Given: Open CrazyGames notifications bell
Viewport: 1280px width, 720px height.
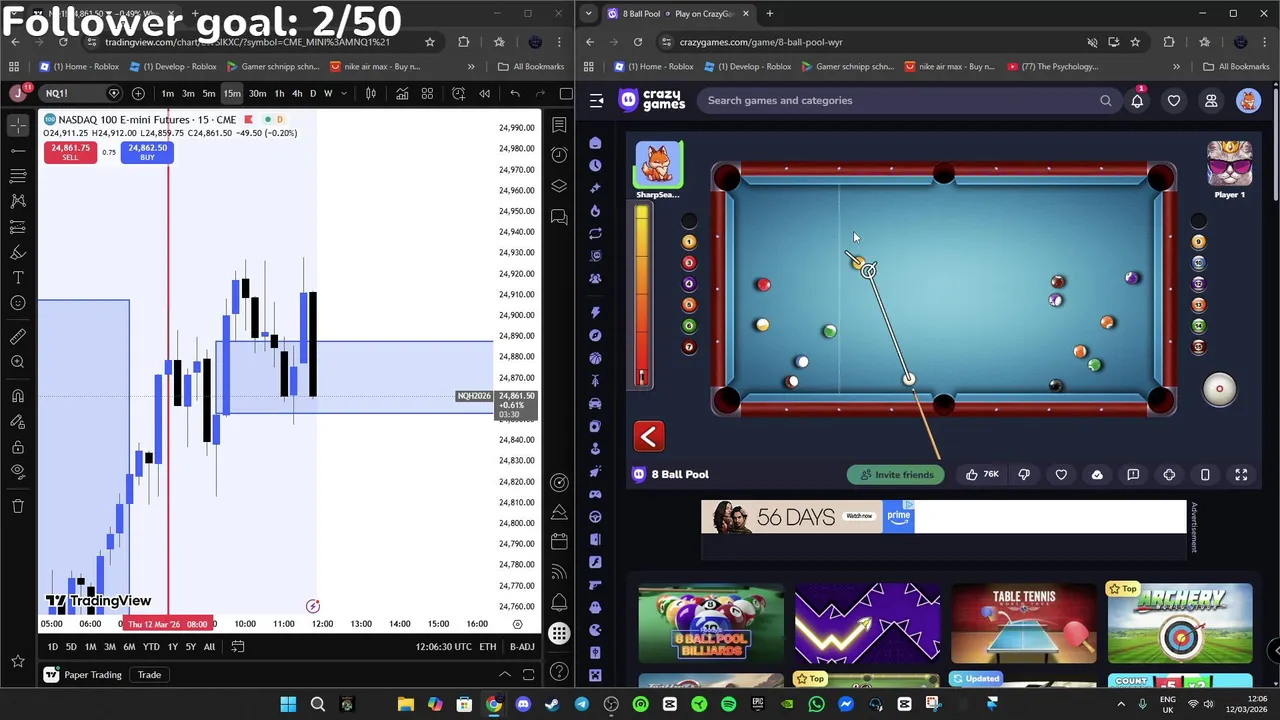Looking at the screenshot, I should pos(1138,100).
